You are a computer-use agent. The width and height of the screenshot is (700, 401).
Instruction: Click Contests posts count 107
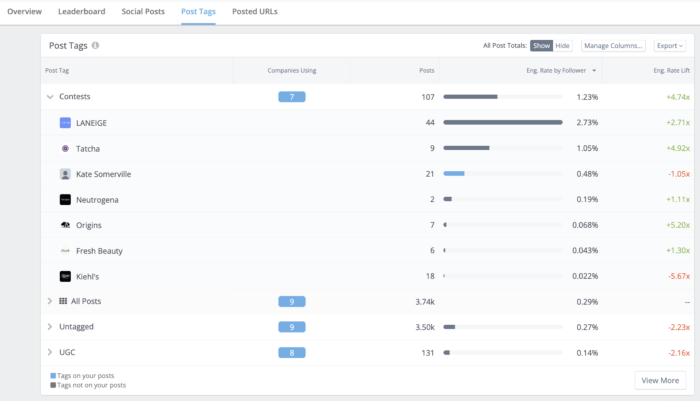tap(428, 97)
